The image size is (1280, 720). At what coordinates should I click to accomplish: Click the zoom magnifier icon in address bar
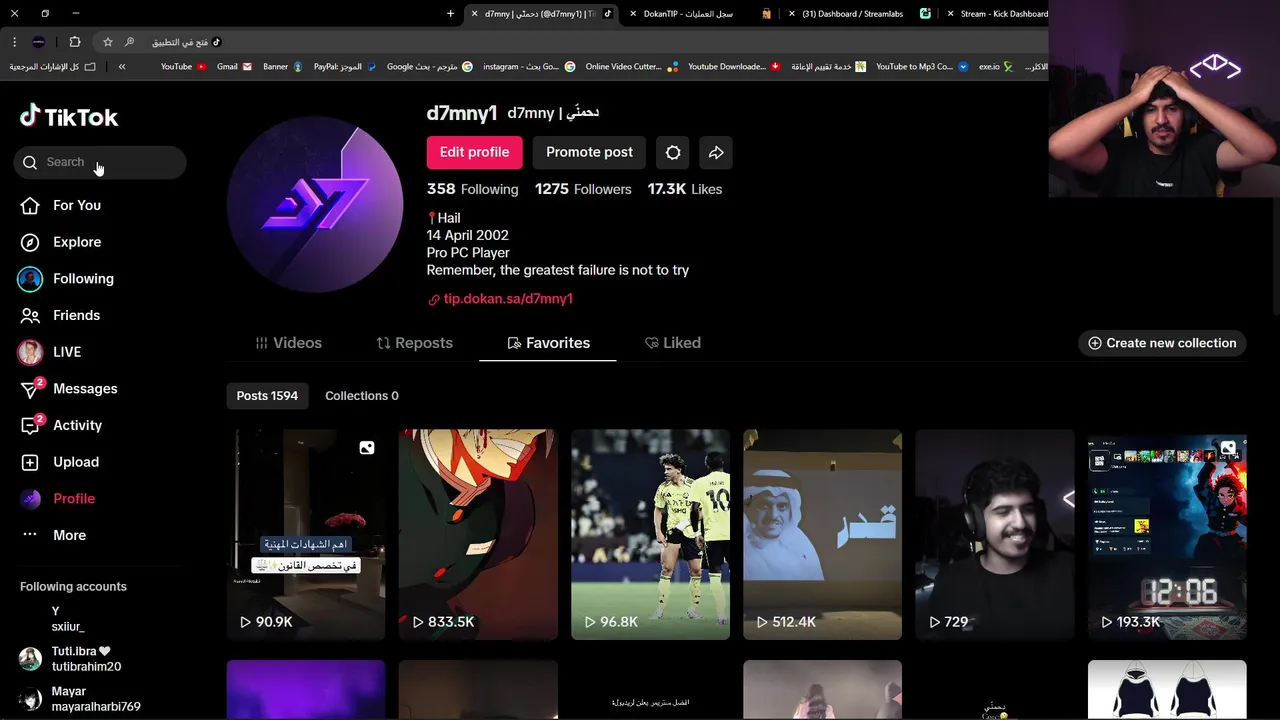tap(129, 42)
